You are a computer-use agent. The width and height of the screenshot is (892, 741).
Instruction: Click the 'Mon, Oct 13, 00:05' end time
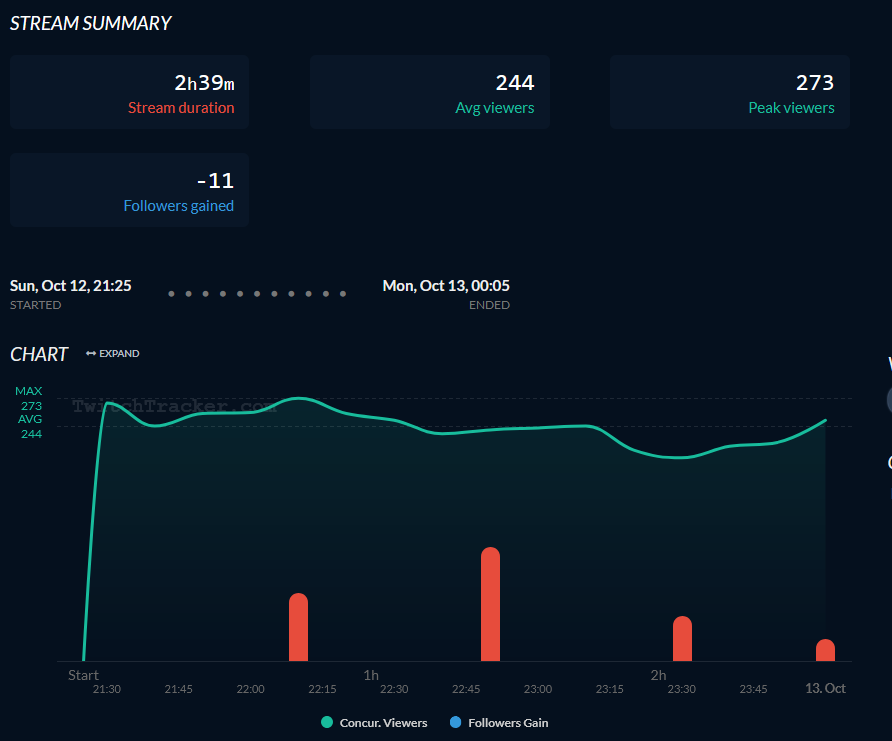pos(446,285)
